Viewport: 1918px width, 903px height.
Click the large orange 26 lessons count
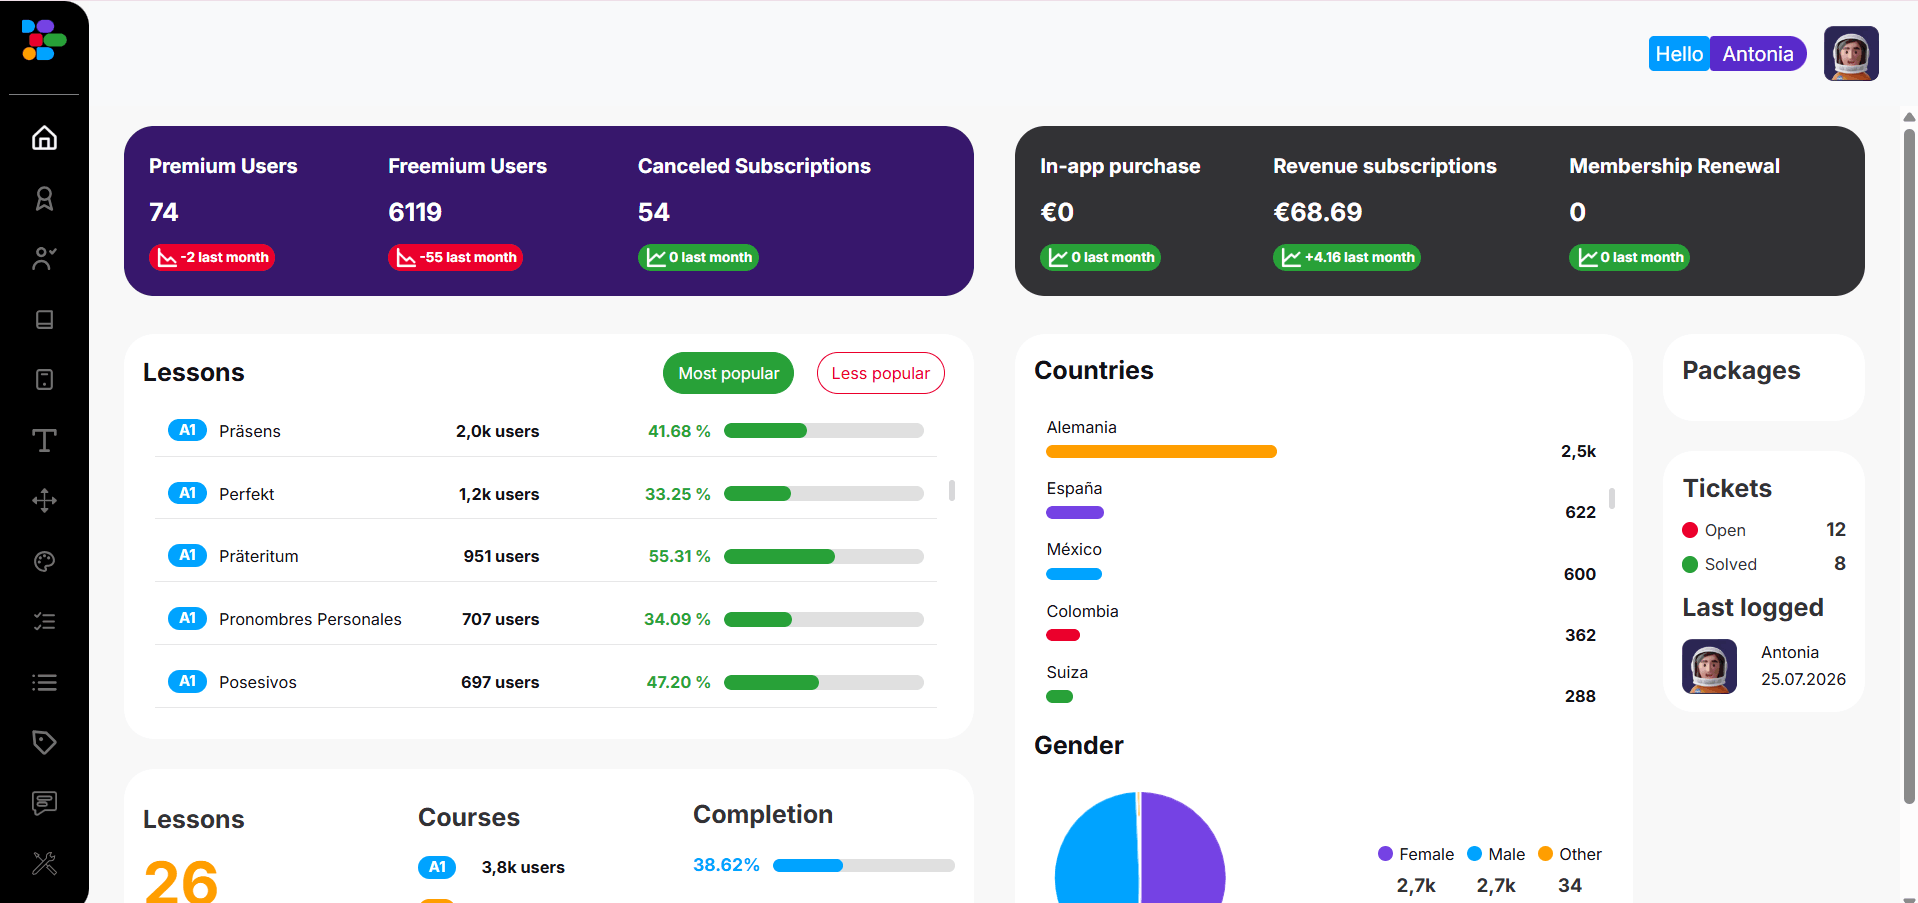(181, 881)
